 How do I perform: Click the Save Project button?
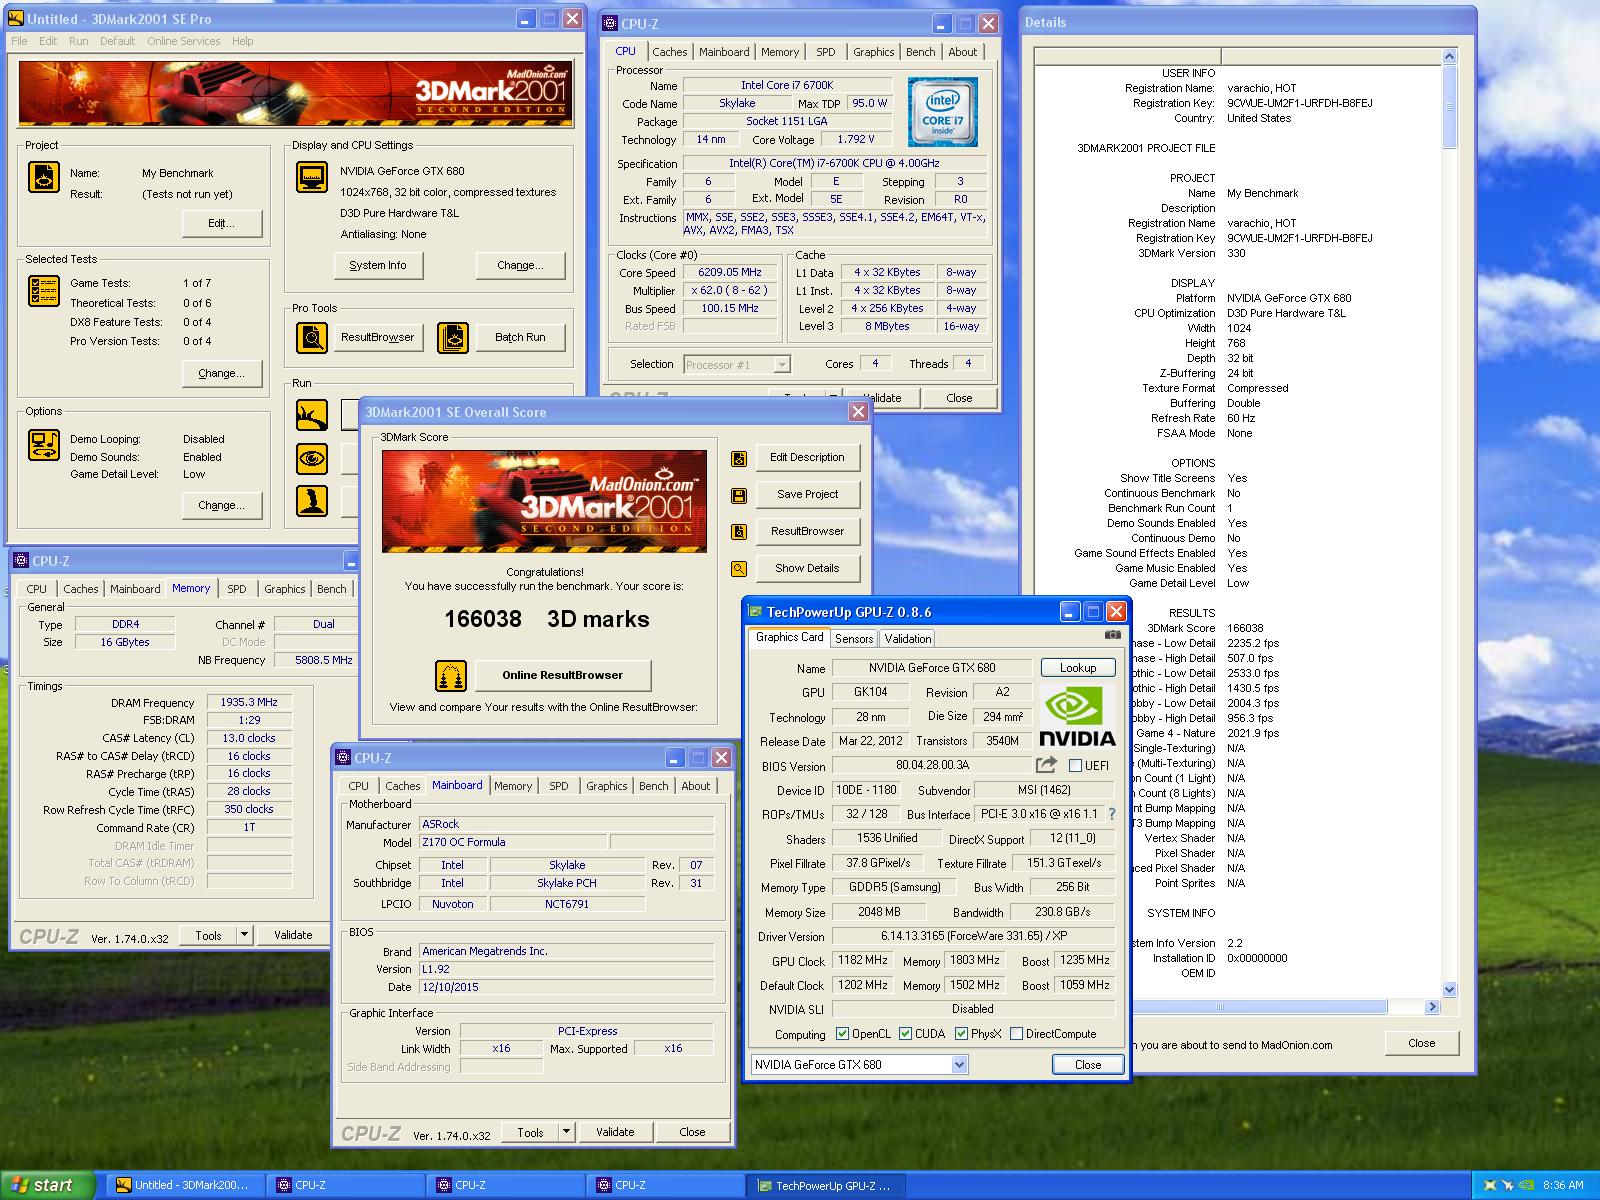(x=808, y=494)
